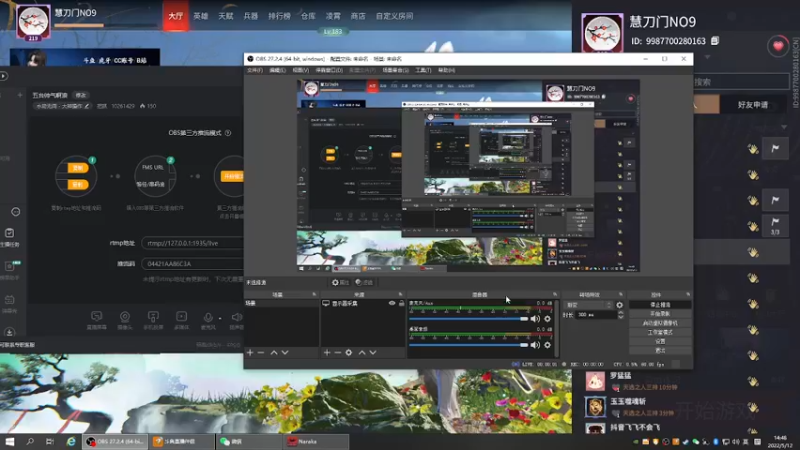The width and height of the screenshot is (800, 450).
Task: Open the scene transition type dropdown
Action: click(588, 305)
